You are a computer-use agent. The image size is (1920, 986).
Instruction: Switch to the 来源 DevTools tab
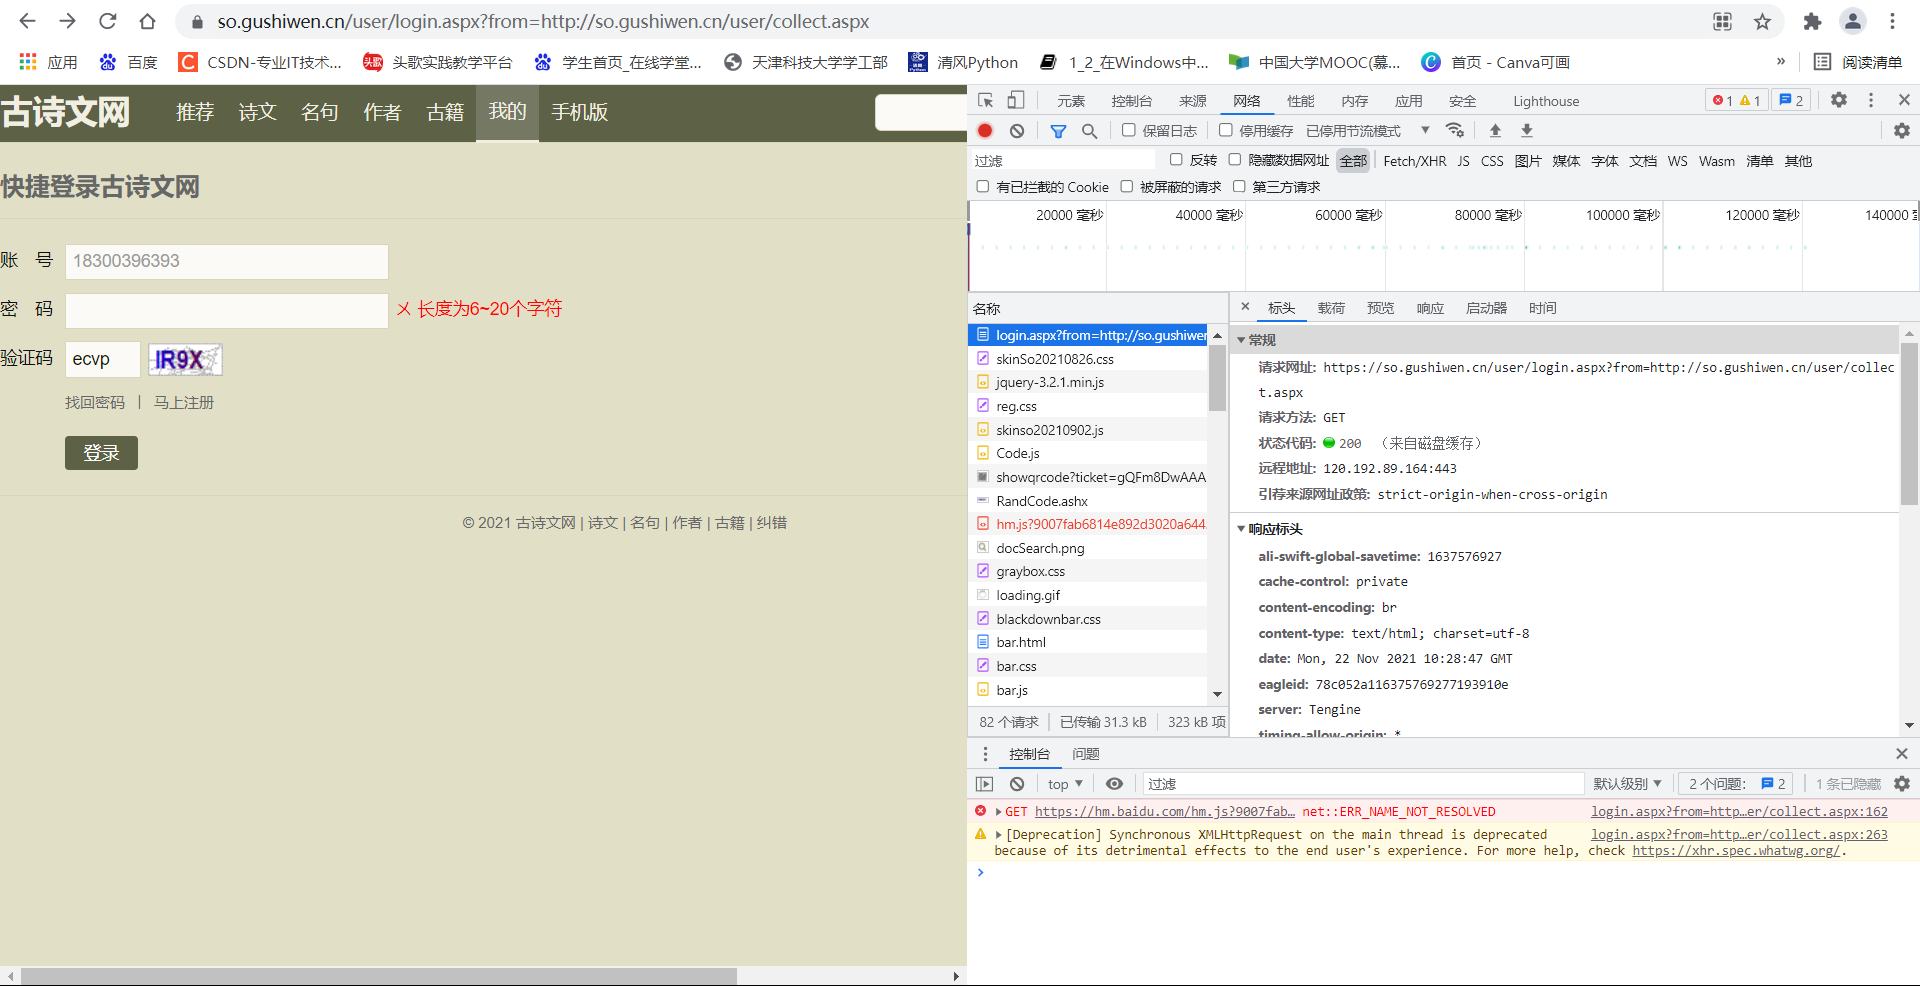click(x=1193, y=101)
